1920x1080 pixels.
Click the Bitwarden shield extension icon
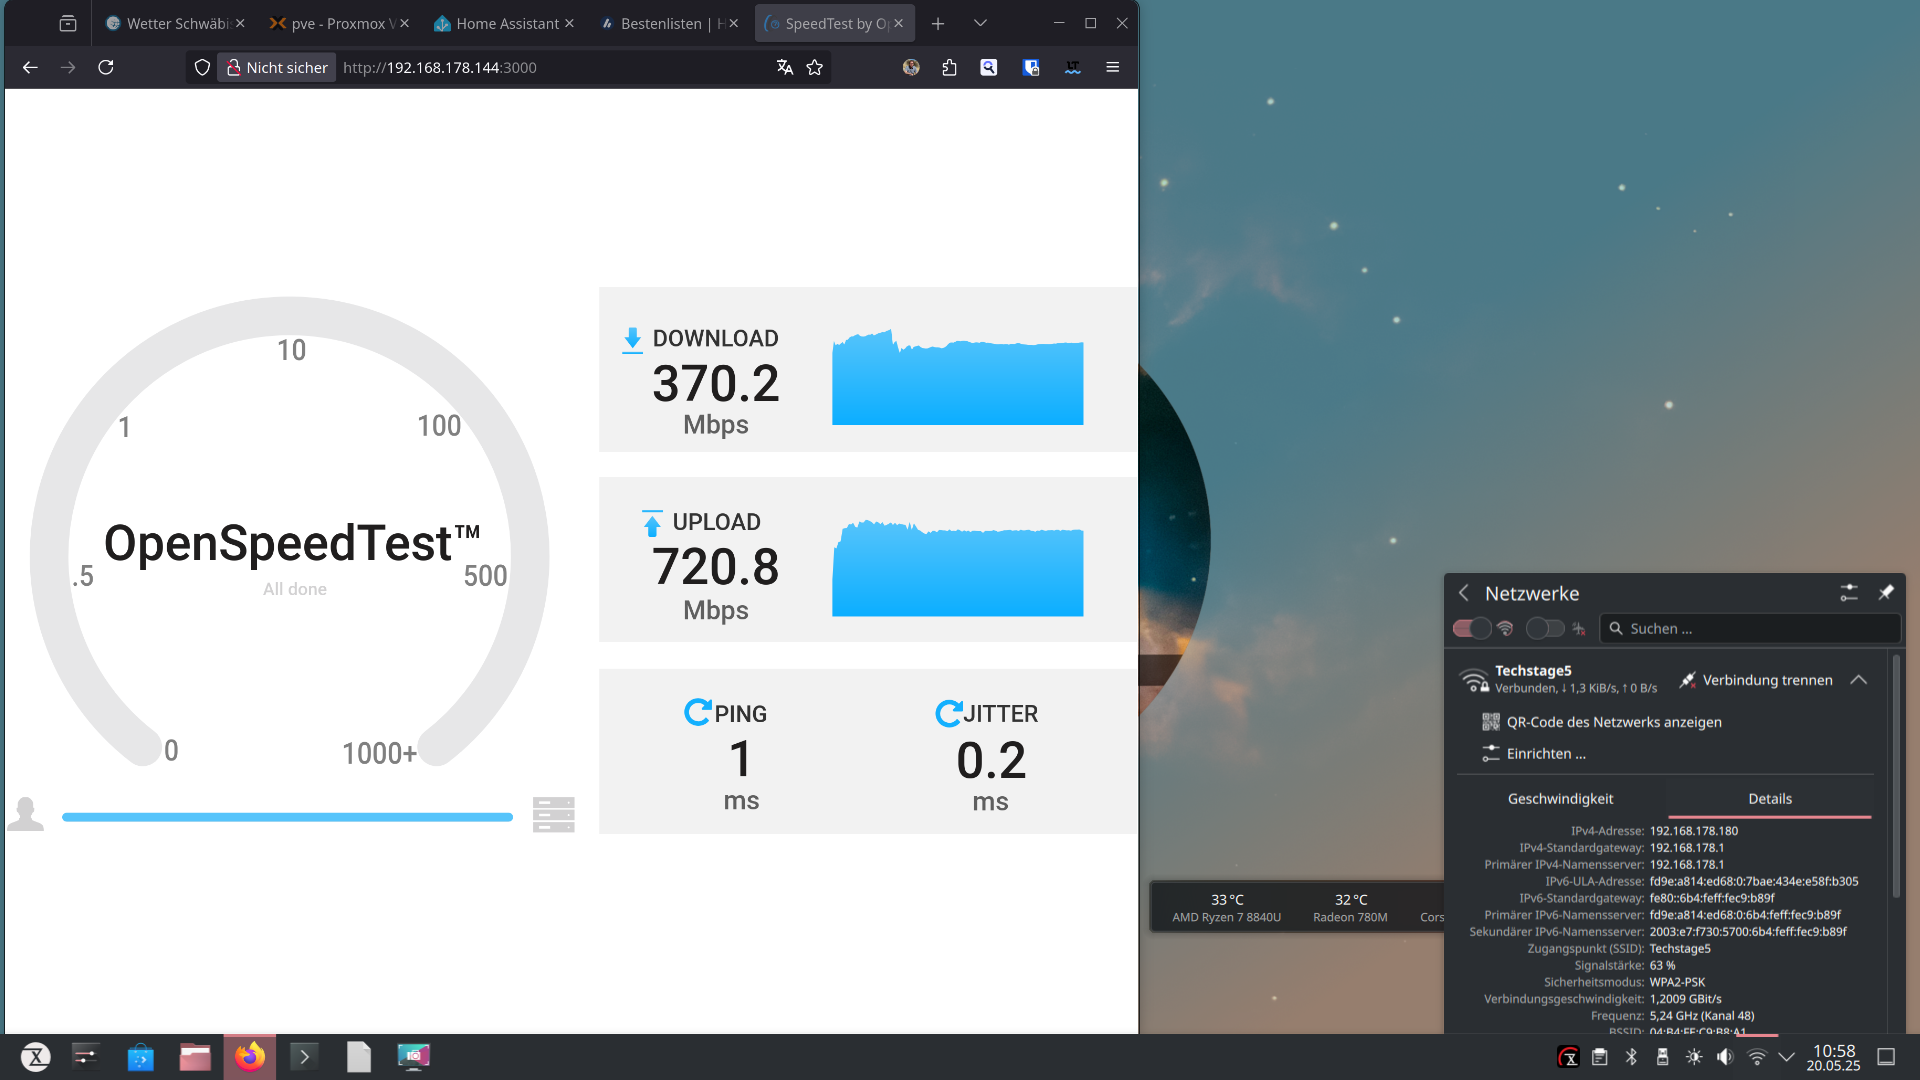[x=1031, y=67]
